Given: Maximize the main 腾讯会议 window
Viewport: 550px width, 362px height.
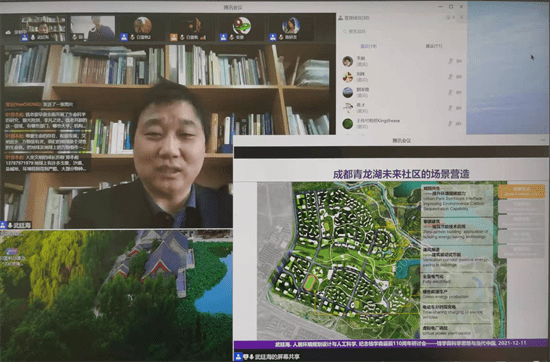Looking at the screenshot, I should coord(451,7).
